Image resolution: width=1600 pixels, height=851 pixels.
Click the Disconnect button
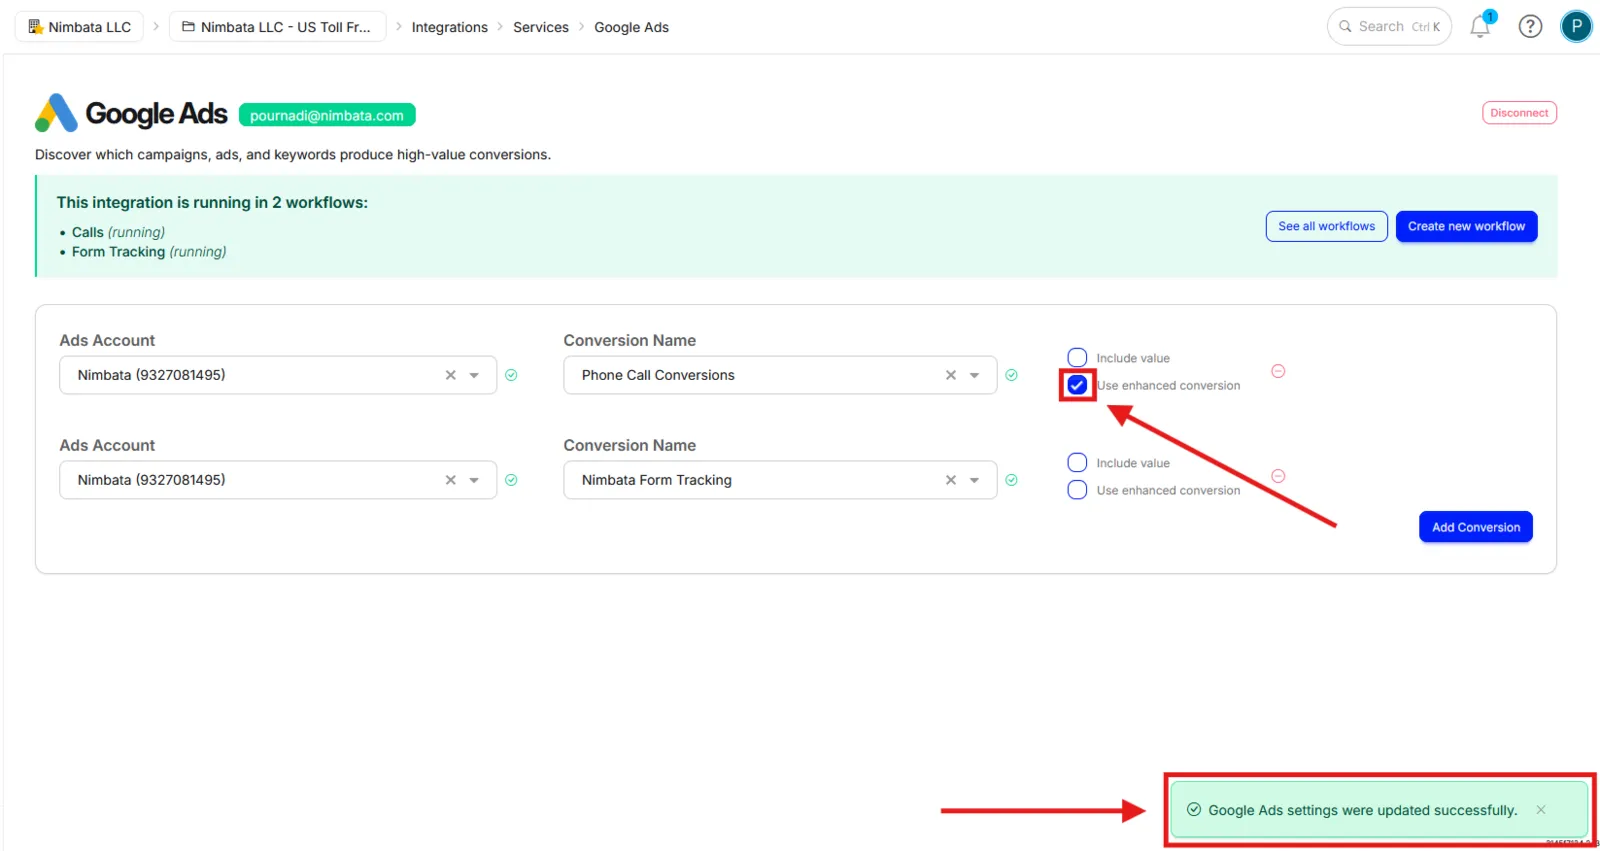(1519, 113)
